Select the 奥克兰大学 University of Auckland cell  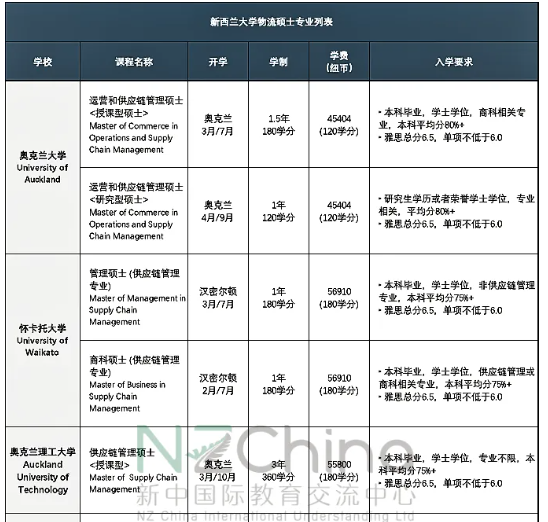tap(43, 167)
